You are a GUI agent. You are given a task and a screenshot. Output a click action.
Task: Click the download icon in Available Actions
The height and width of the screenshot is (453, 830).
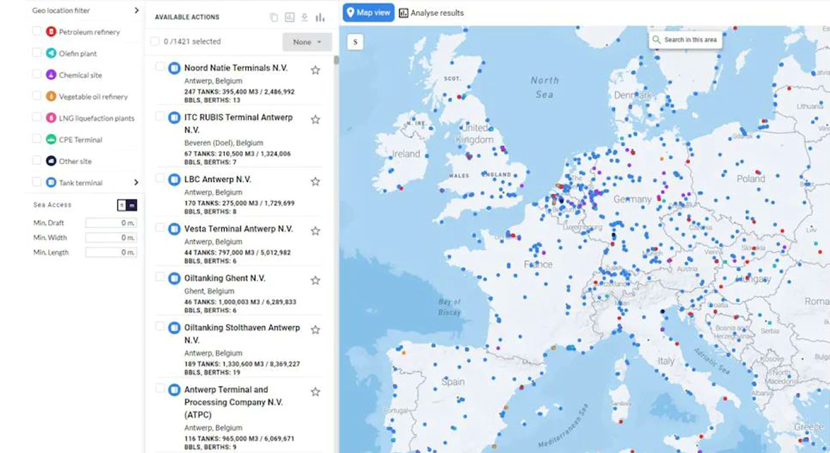[304, 17]
